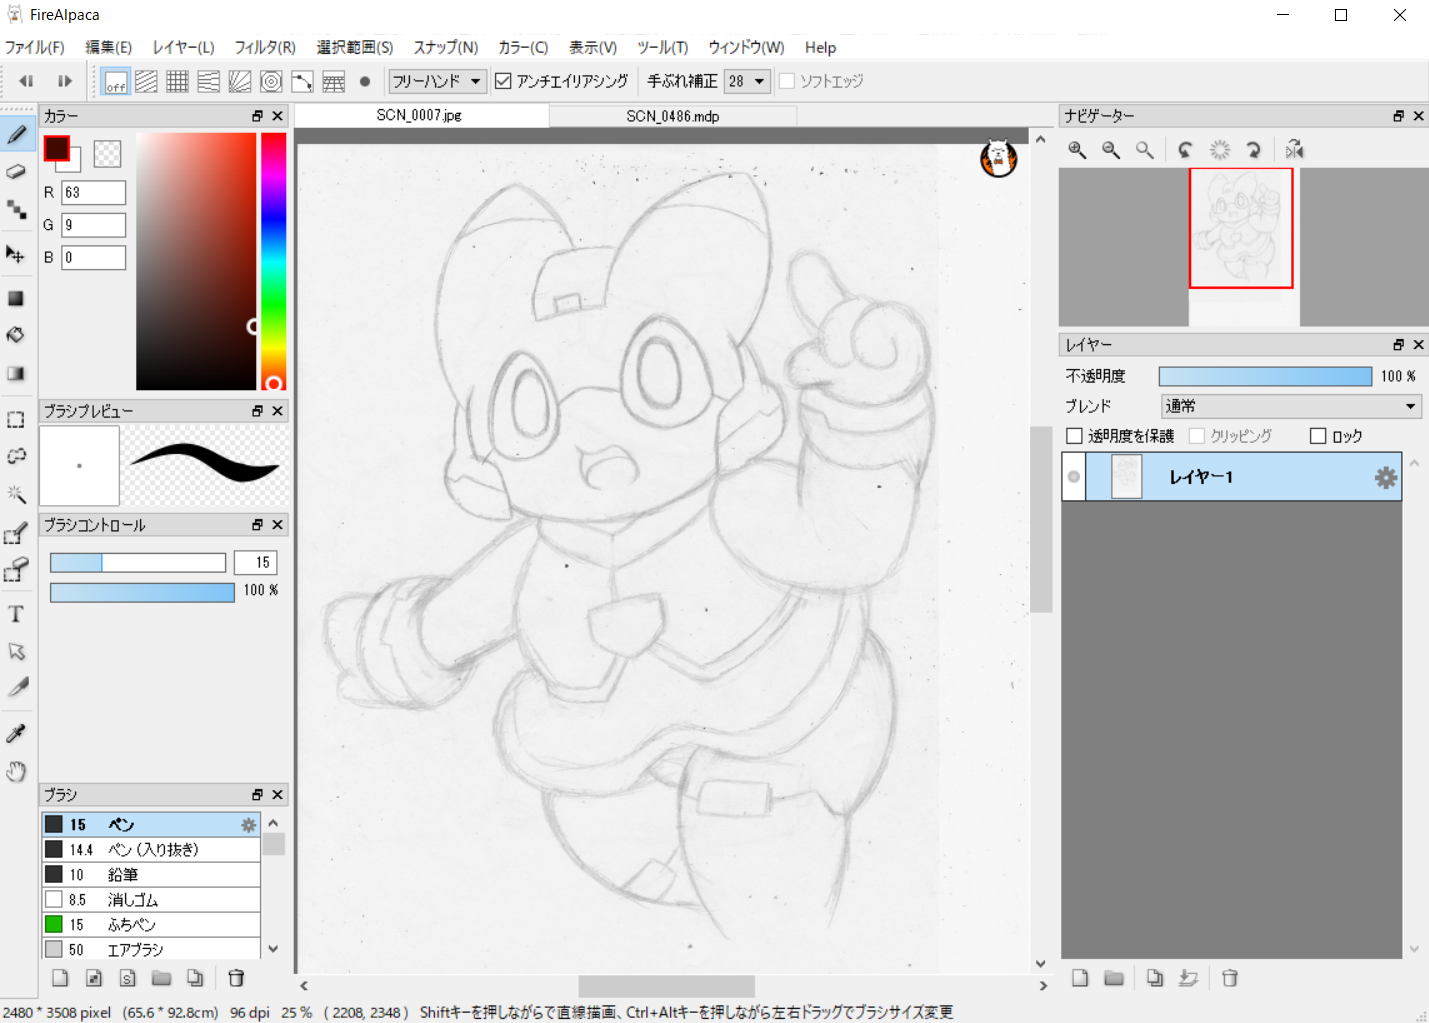Switch to SCN_0486.mdp tab

tap(673, 116)
